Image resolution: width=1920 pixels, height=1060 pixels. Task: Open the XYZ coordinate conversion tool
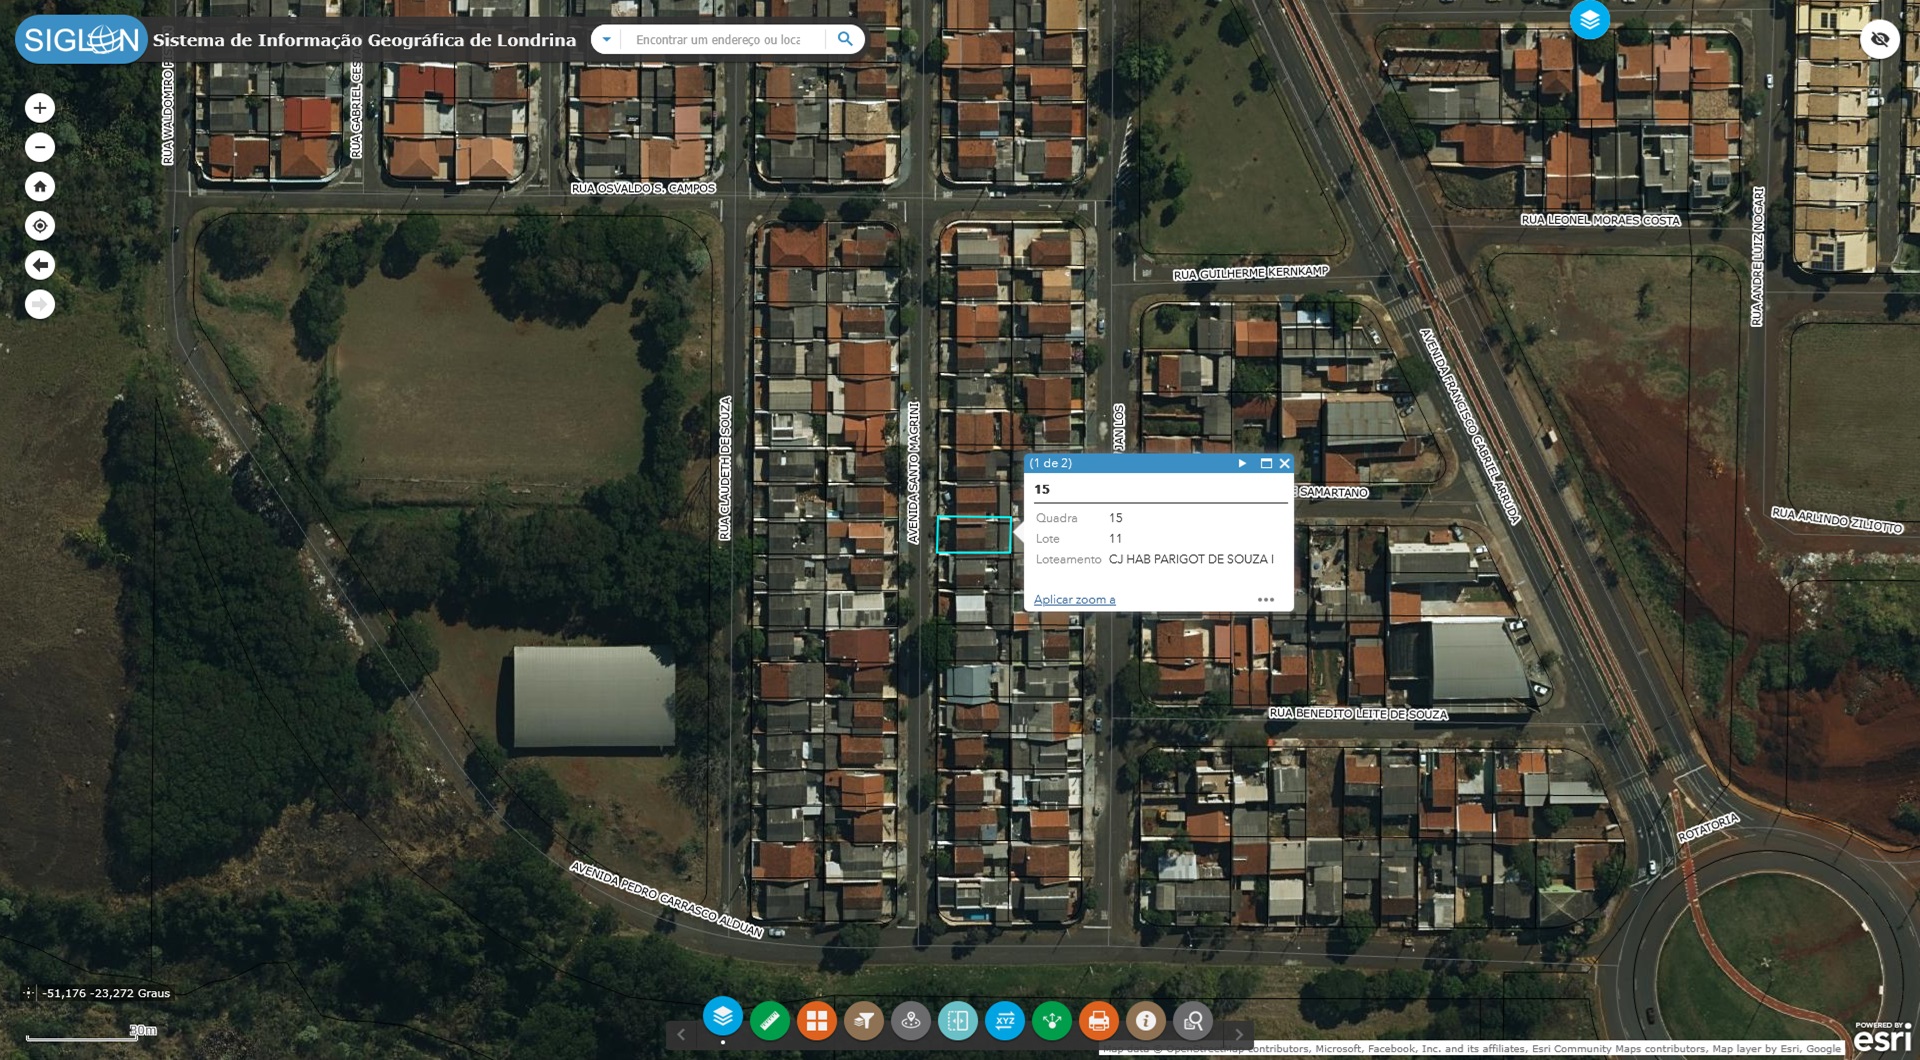pyautogui.click(x=1005, y=1021)
